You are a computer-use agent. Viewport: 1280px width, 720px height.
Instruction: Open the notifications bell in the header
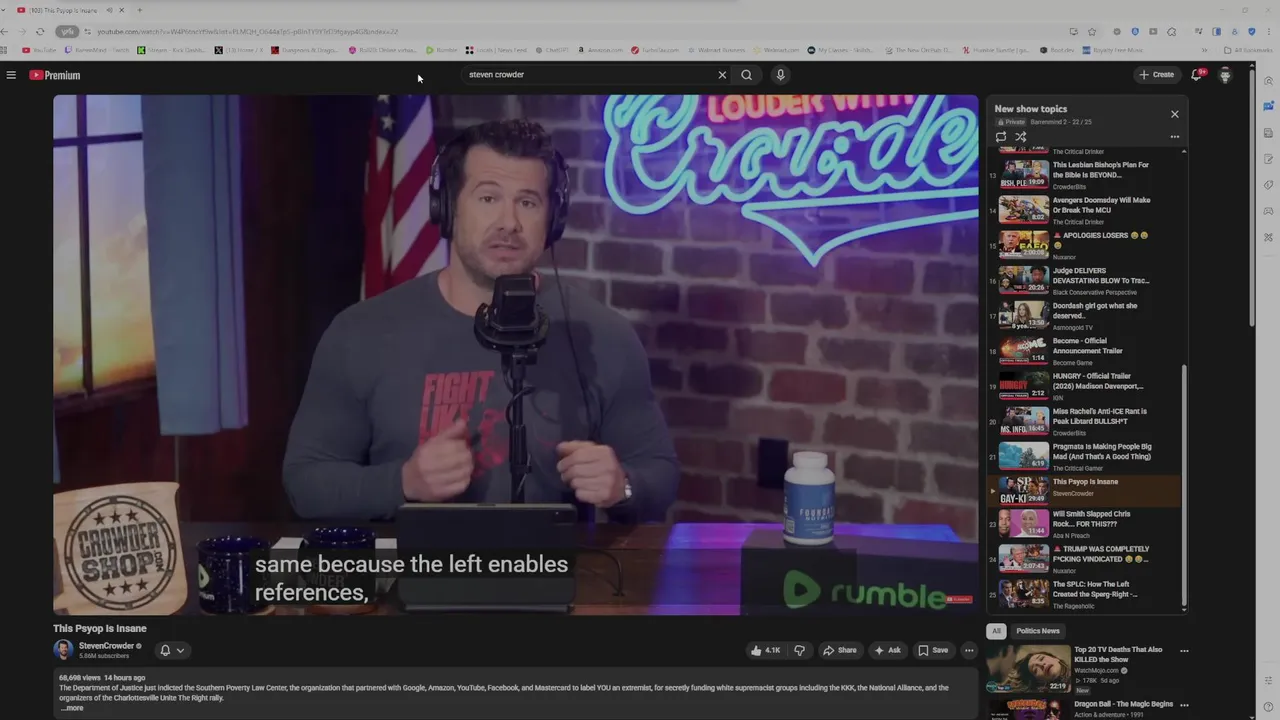click(x=1196, y=75)
